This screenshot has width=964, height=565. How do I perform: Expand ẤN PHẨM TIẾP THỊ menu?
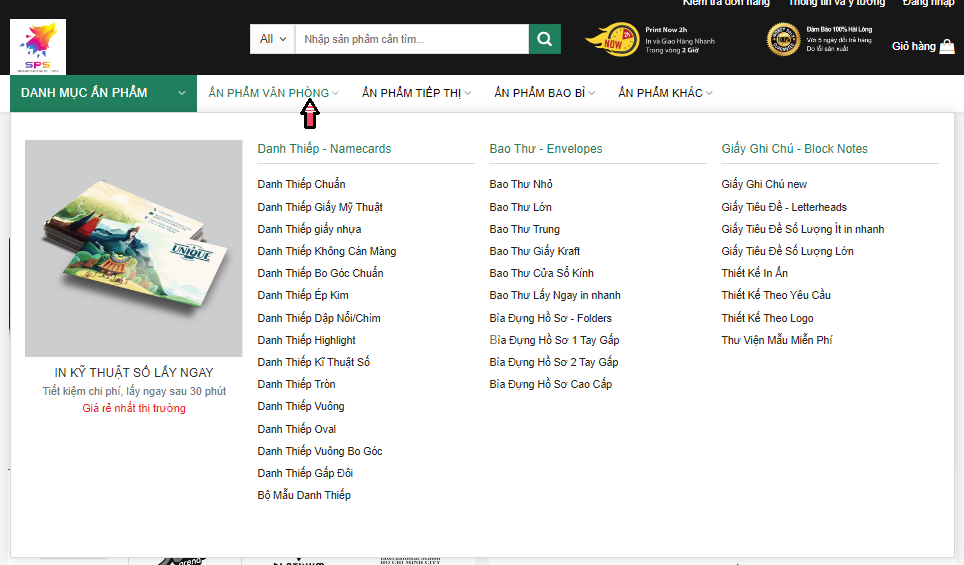pos(416,93)
